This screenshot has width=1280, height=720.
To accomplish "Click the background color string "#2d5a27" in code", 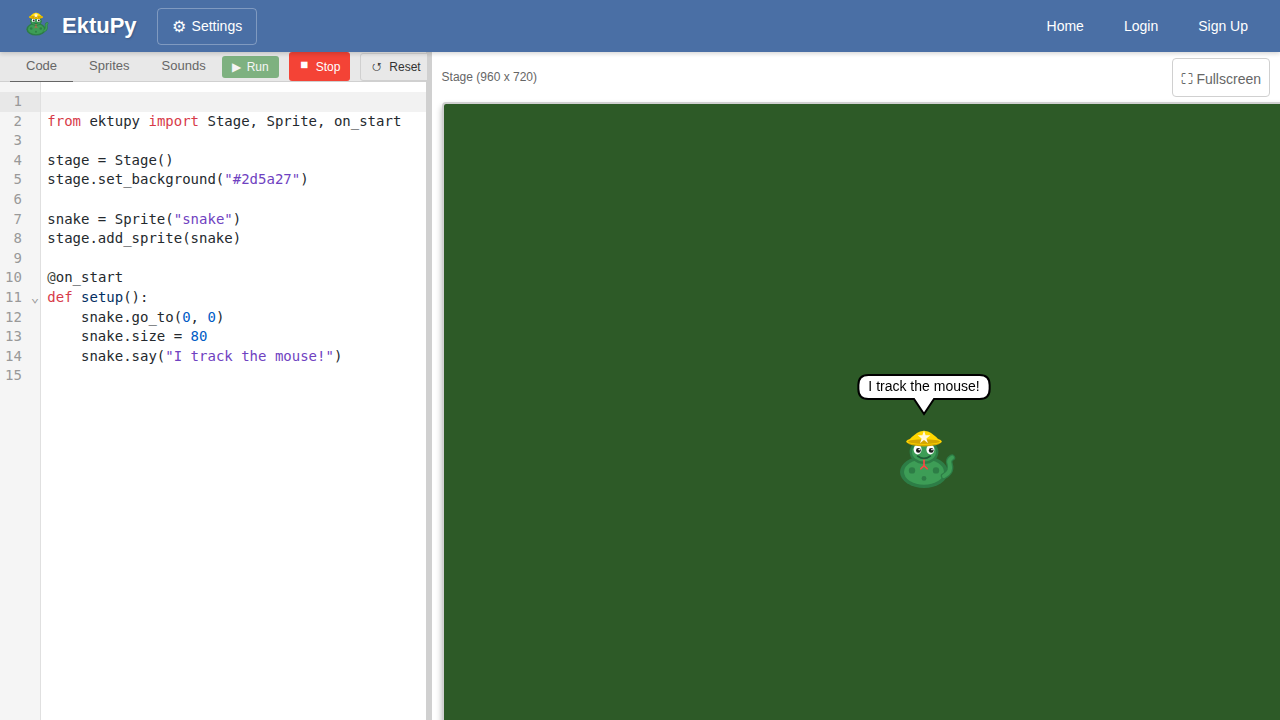I will click(266, 180).
